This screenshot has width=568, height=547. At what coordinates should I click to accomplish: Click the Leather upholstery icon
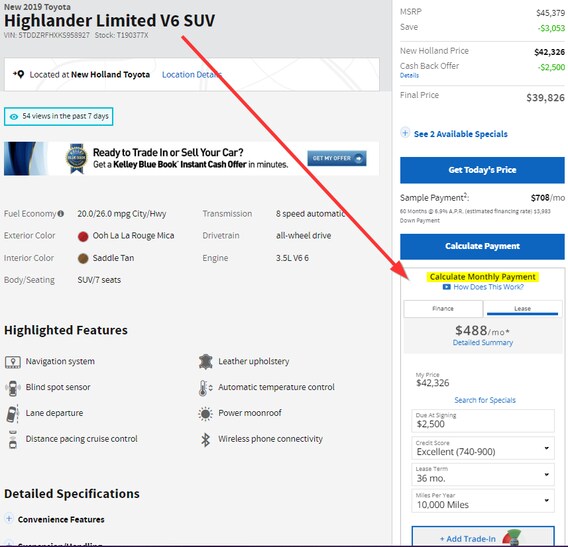[x=205, y=362]
